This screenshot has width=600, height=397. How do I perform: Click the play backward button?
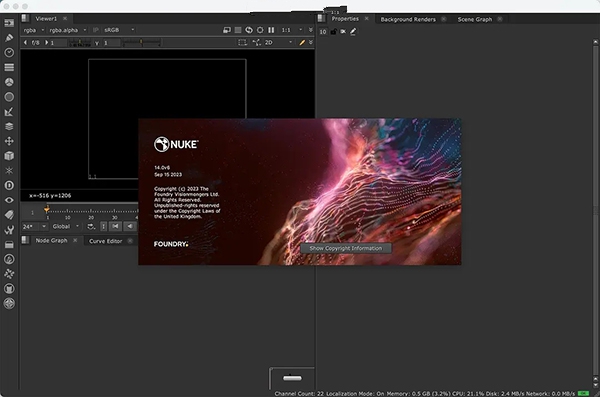click(130, 227)
